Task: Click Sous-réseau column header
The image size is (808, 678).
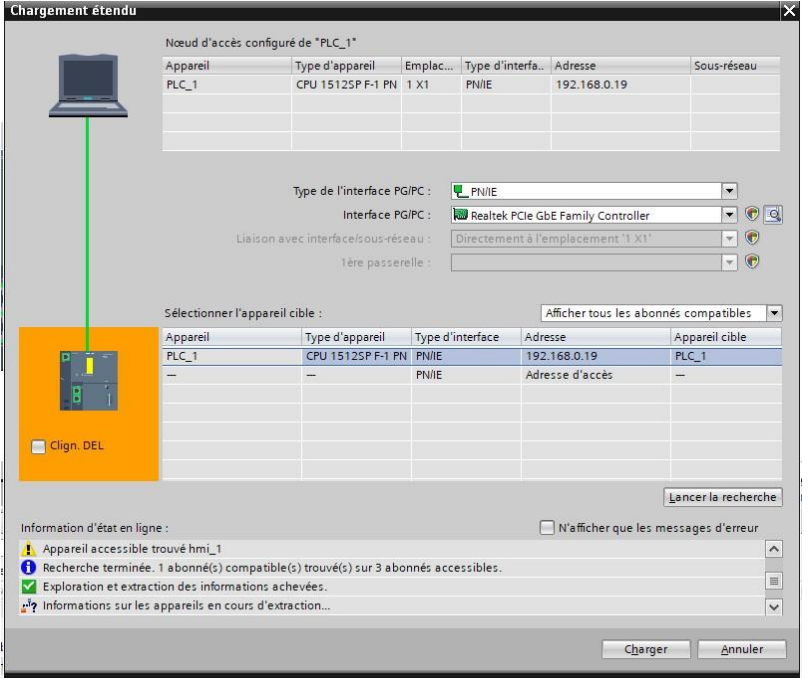Action: (735, 66)
